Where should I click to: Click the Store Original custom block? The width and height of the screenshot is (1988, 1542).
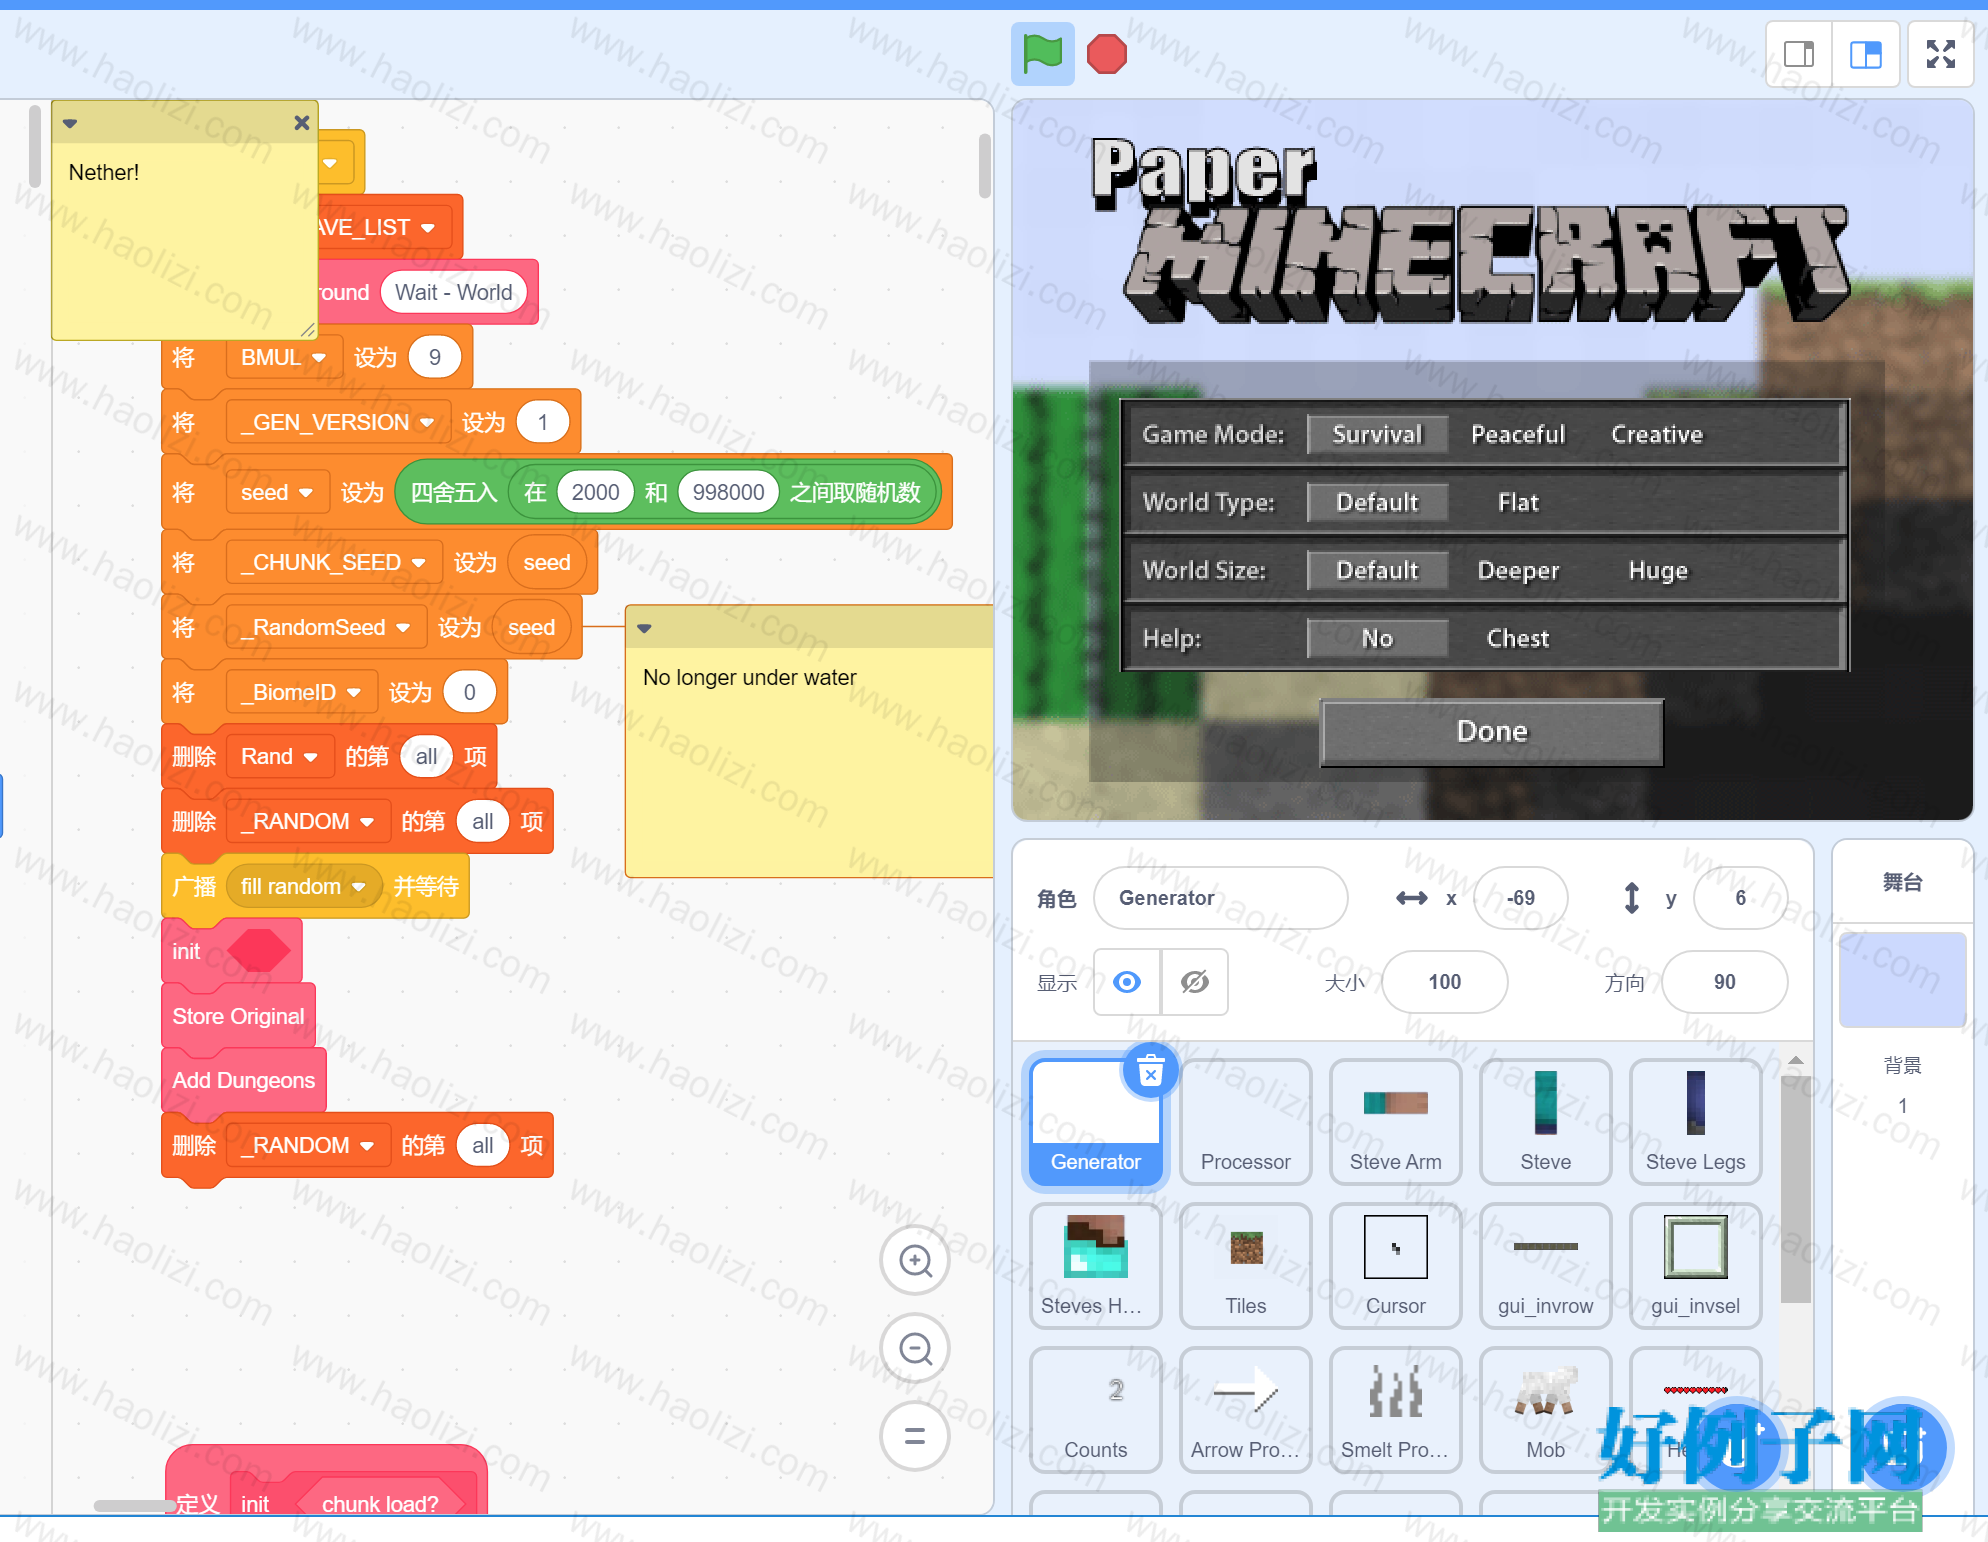pos(238,1016)
